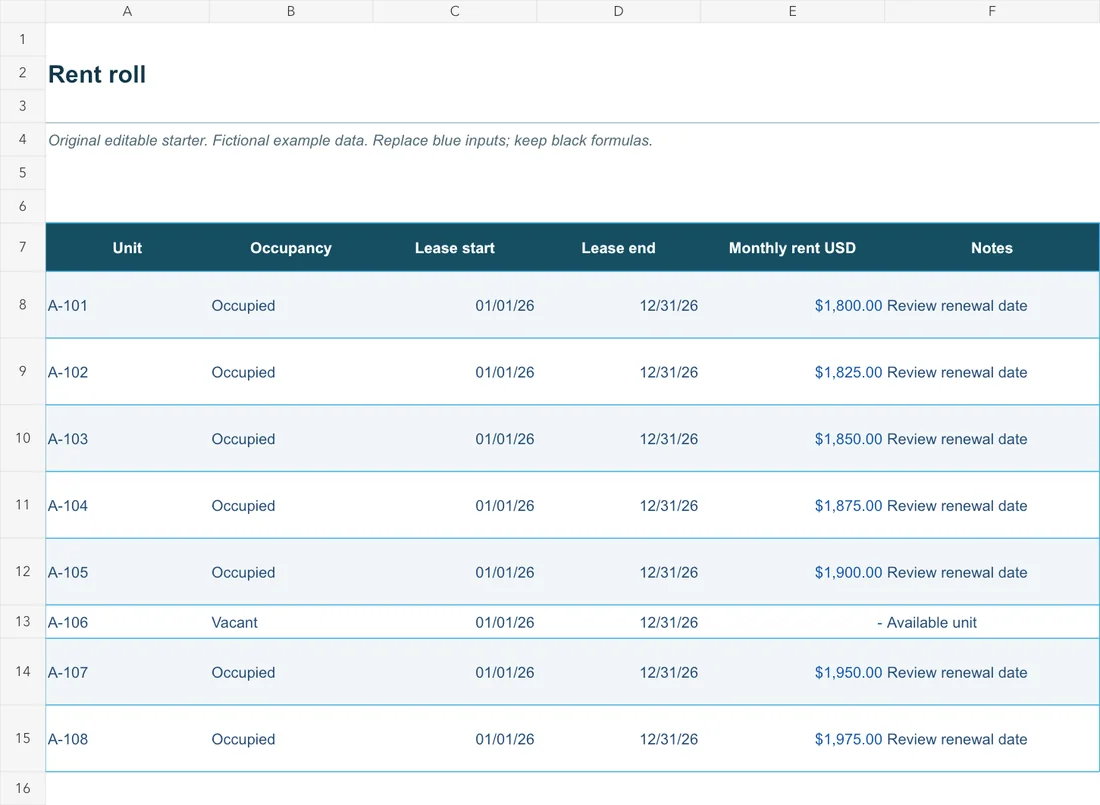Click the italic "Original editable starter" note
This screenshot has height=805, width=1100.
350,140
